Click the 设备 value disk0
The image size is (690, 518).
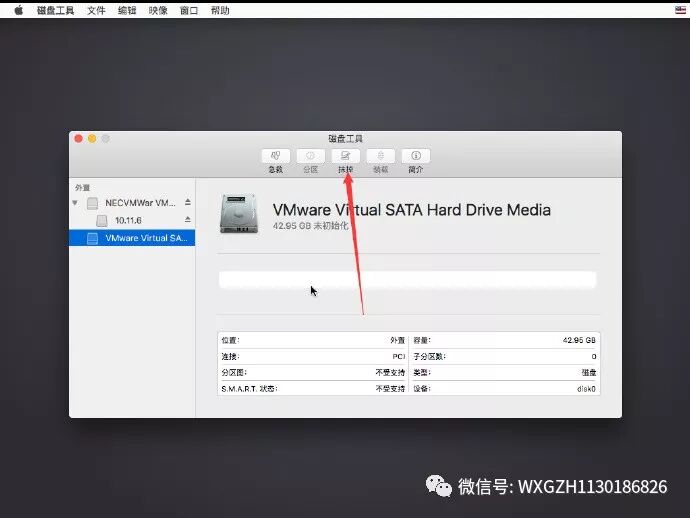coord(586,389)
